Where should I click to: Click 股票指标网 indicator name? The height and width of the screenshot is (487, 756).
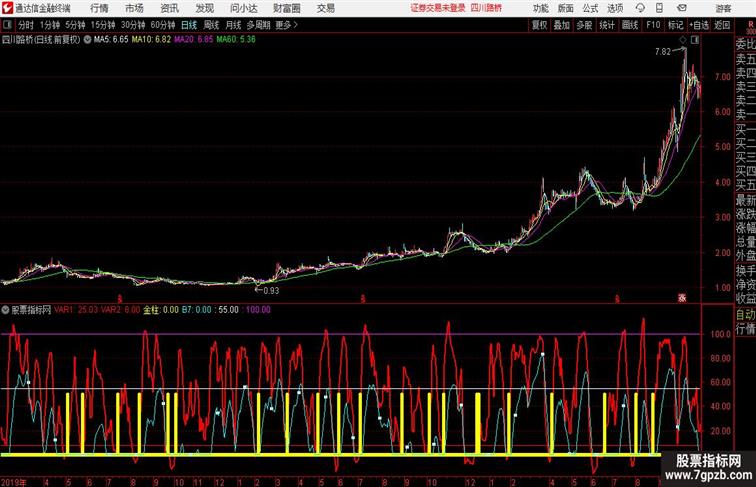[31, 310]
